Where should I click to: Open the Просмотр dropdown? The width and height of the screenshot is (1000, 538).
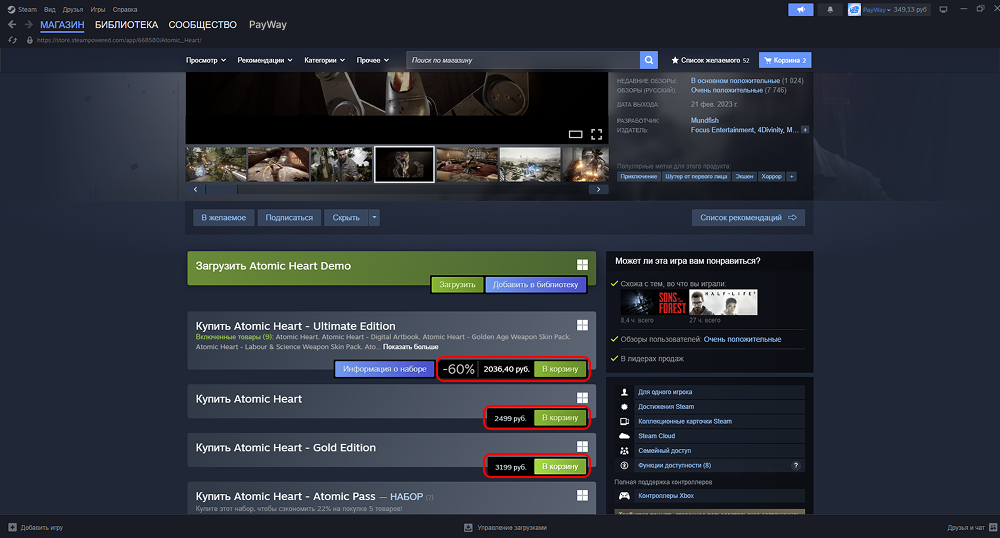click(x=206, y=60)
